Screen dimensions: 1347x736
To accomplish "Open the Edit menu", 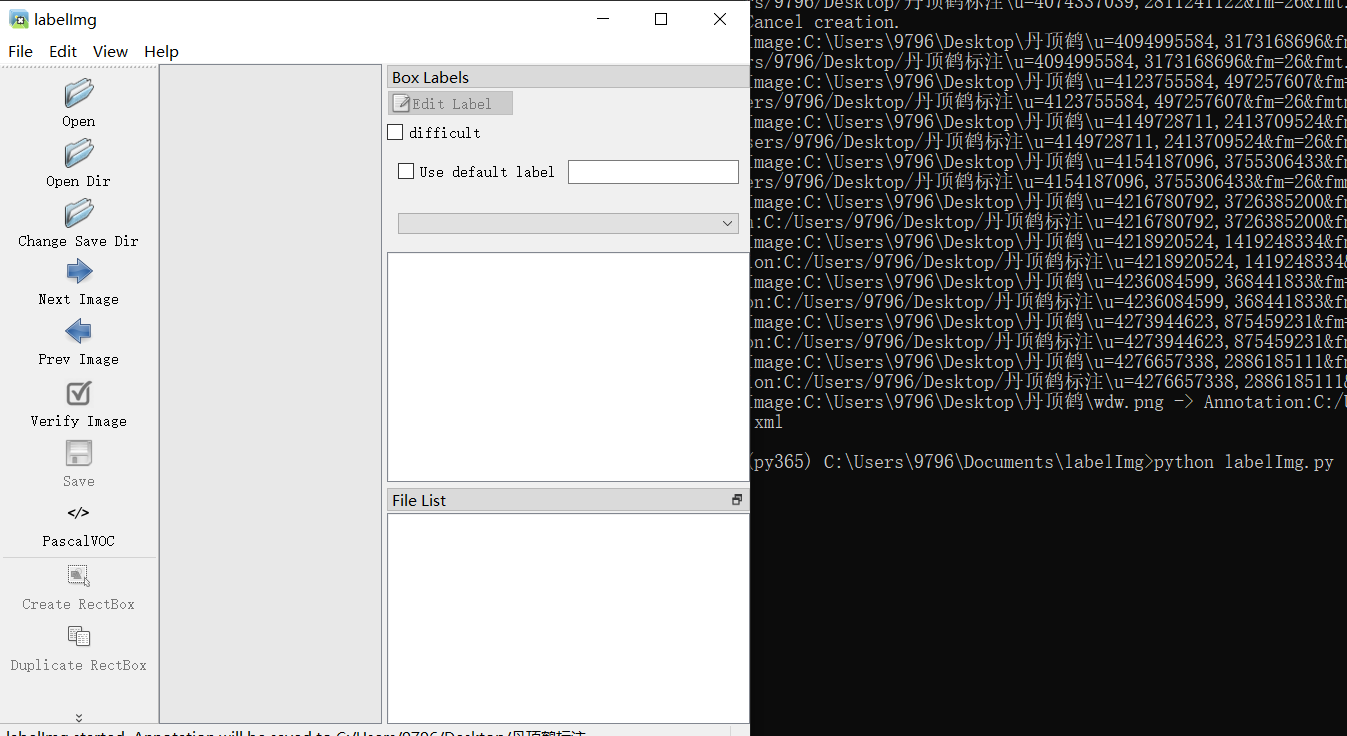I will pyautogui.click(x=63, y=52).
